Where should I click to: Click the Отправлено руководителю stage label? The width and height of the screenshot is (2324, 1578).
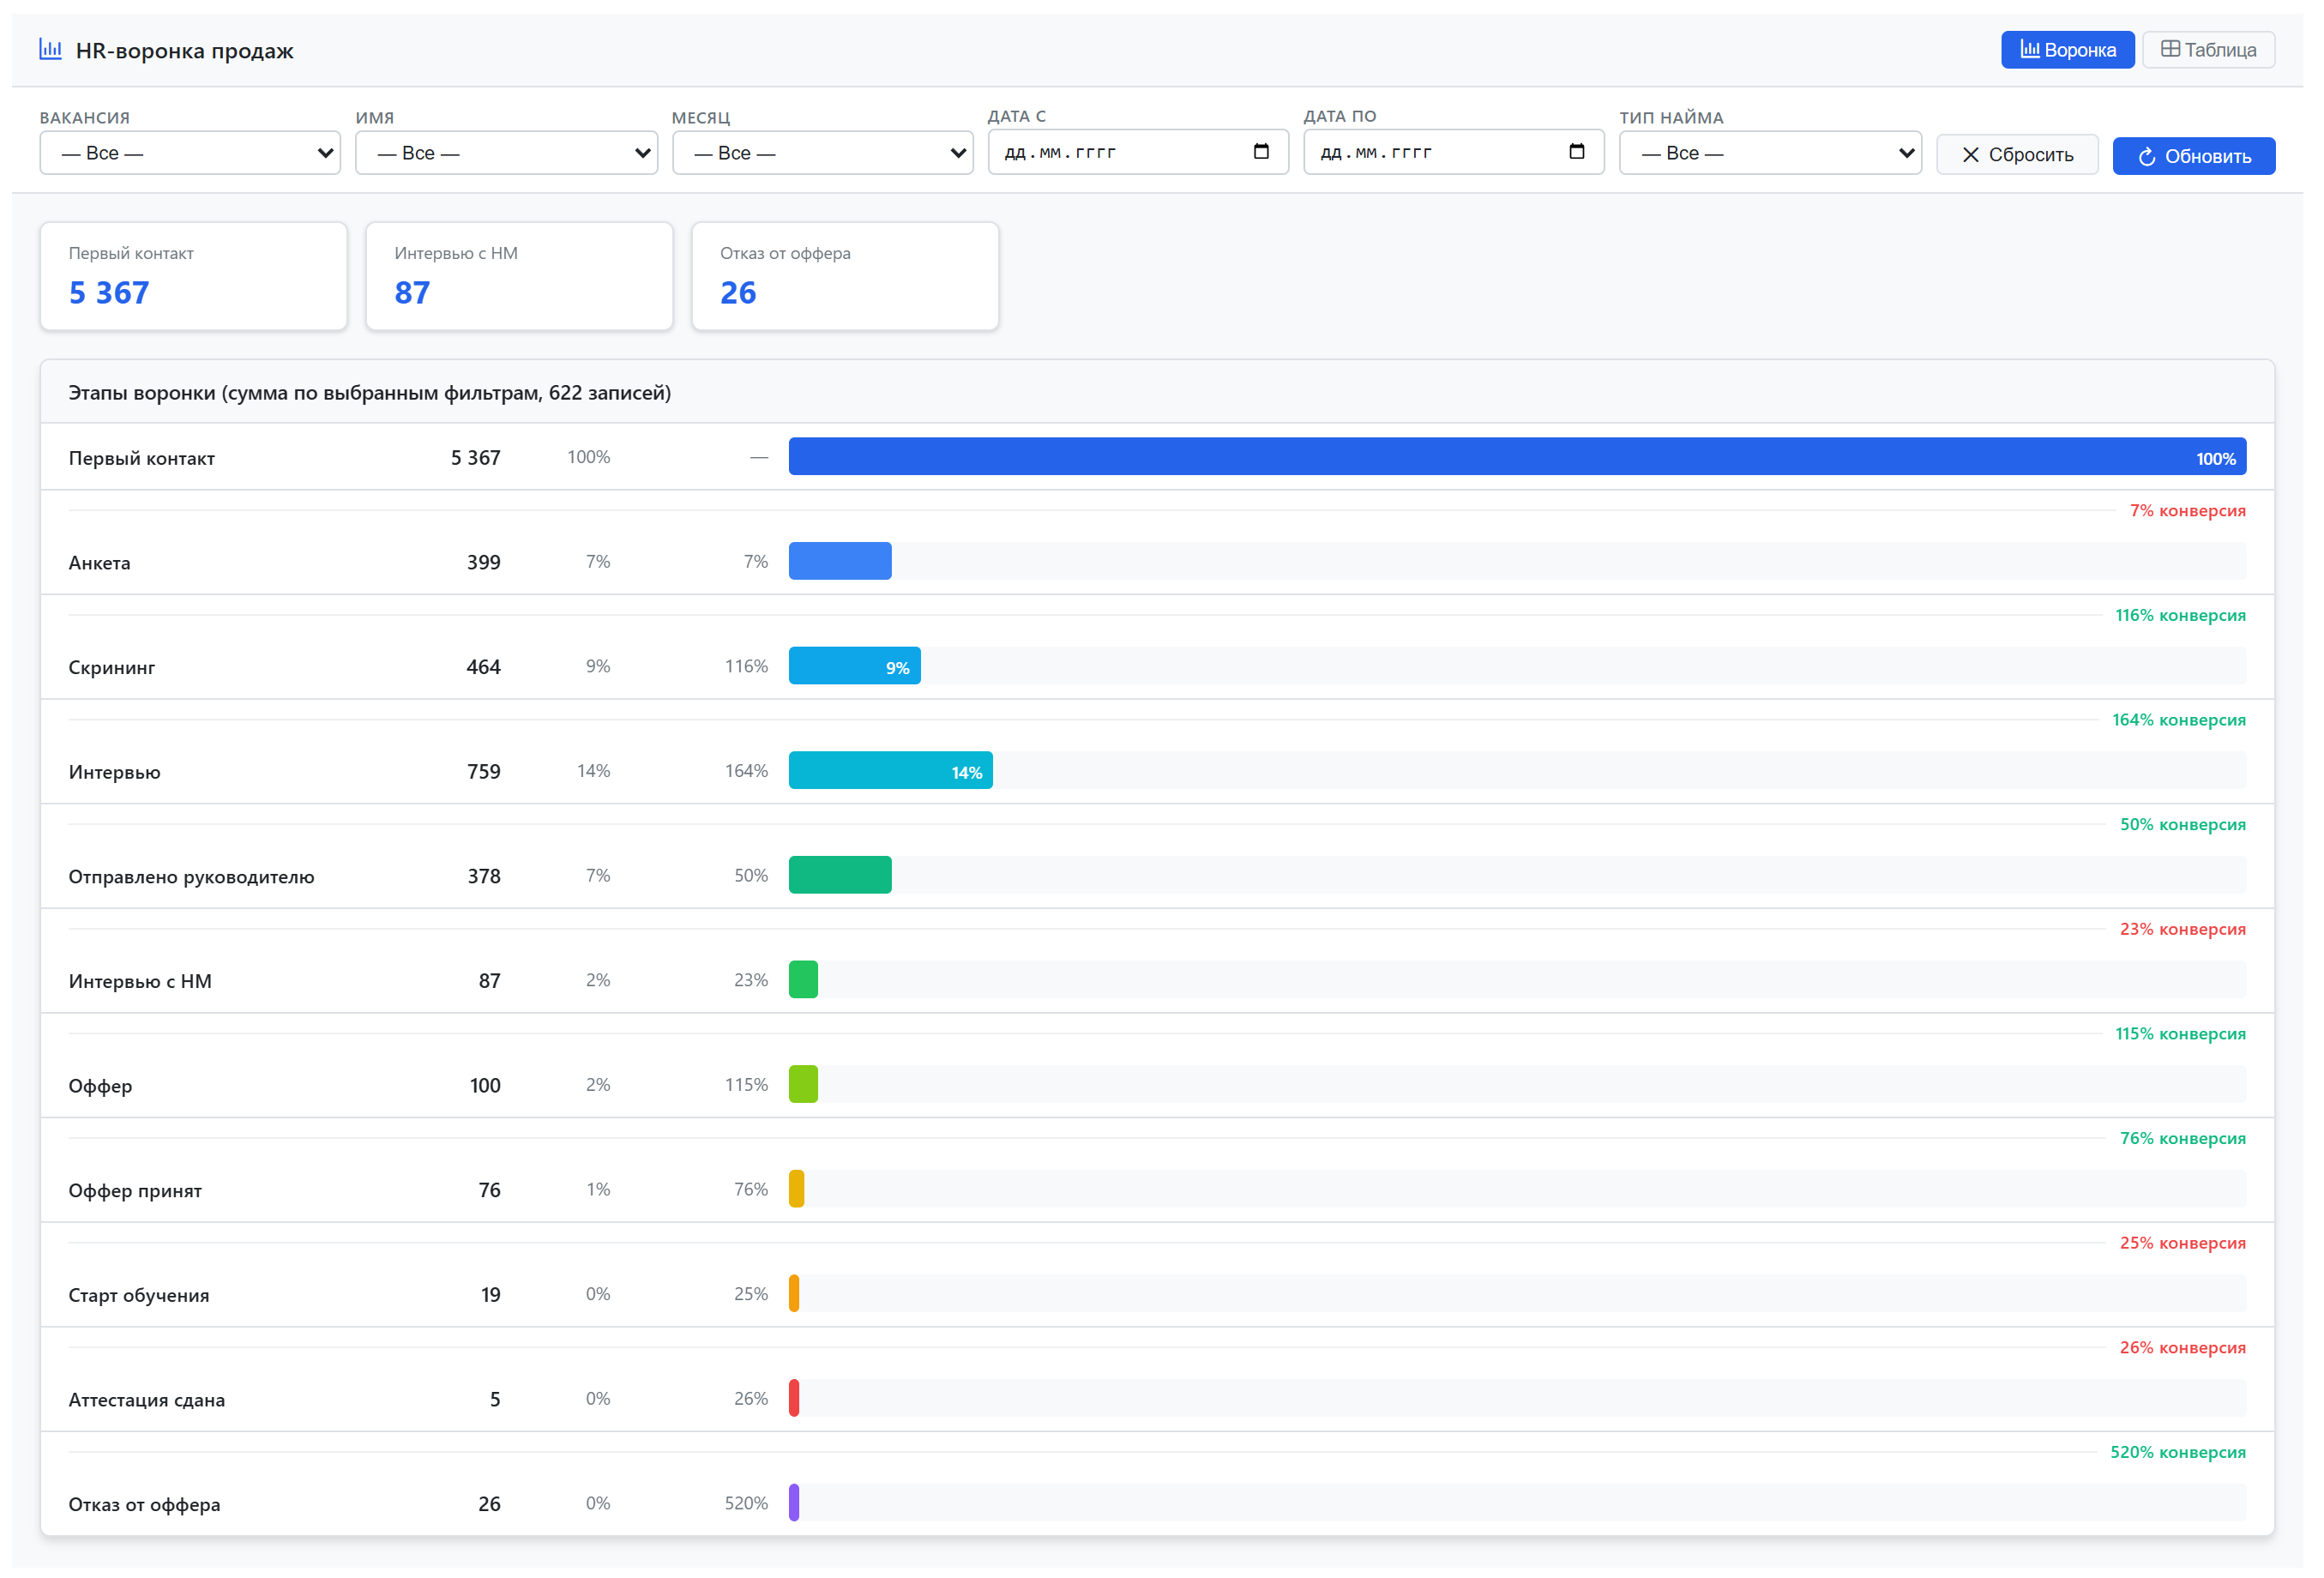pos(191,877)
